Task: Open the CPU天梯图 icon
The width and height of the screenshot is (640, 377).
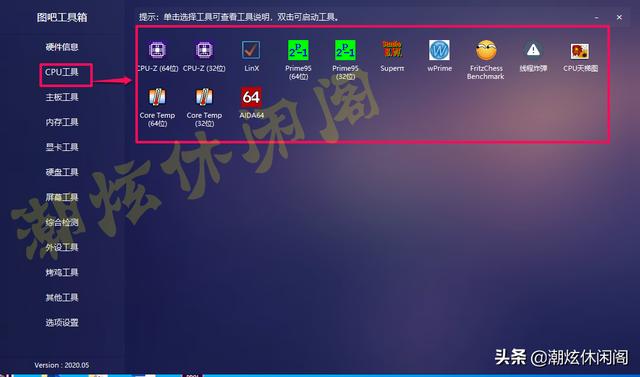Action: pos(580,51)
